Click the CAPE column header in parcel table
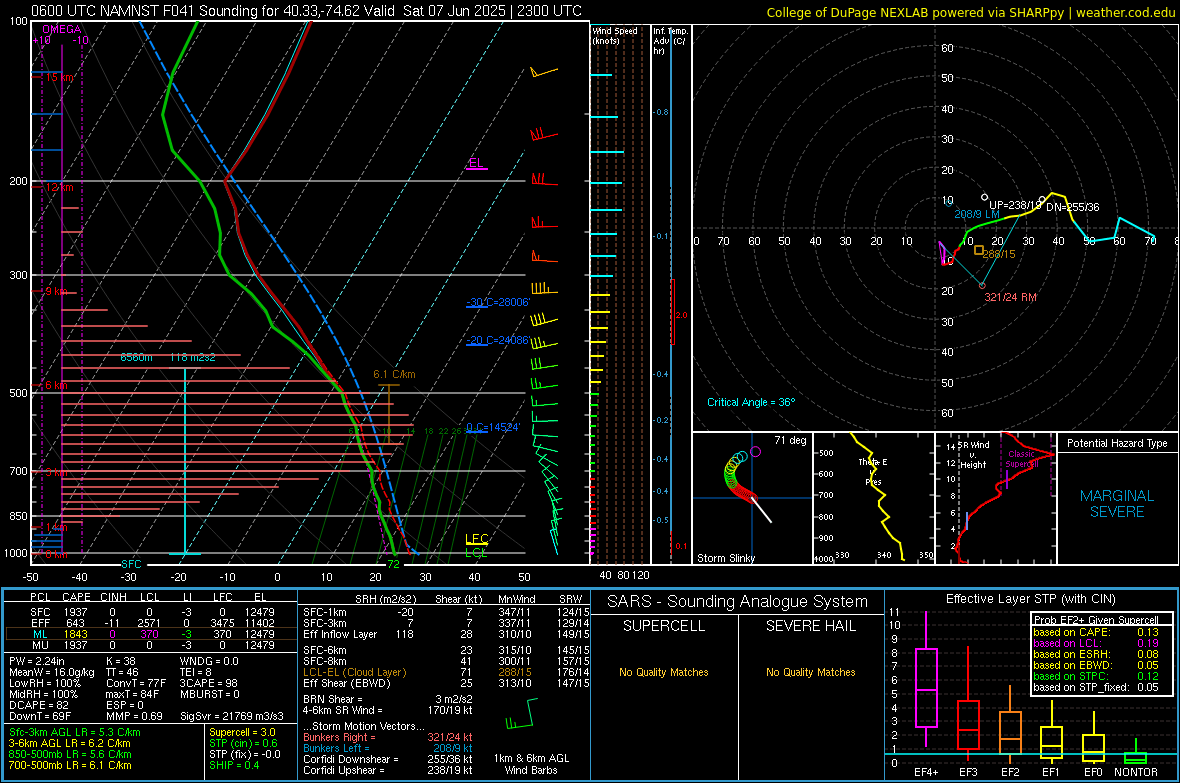 [x=76, y=597]
